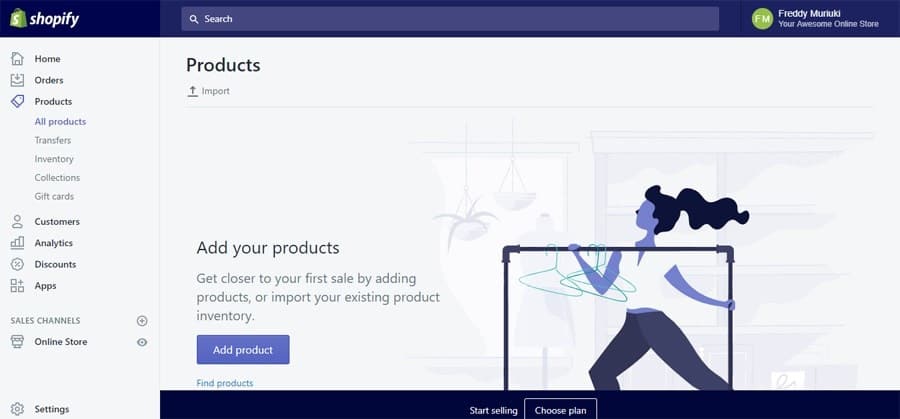The width and height of the screenshot is (900, 419).
Task: Open the Transfers submenu item
Action: point(53,140)
